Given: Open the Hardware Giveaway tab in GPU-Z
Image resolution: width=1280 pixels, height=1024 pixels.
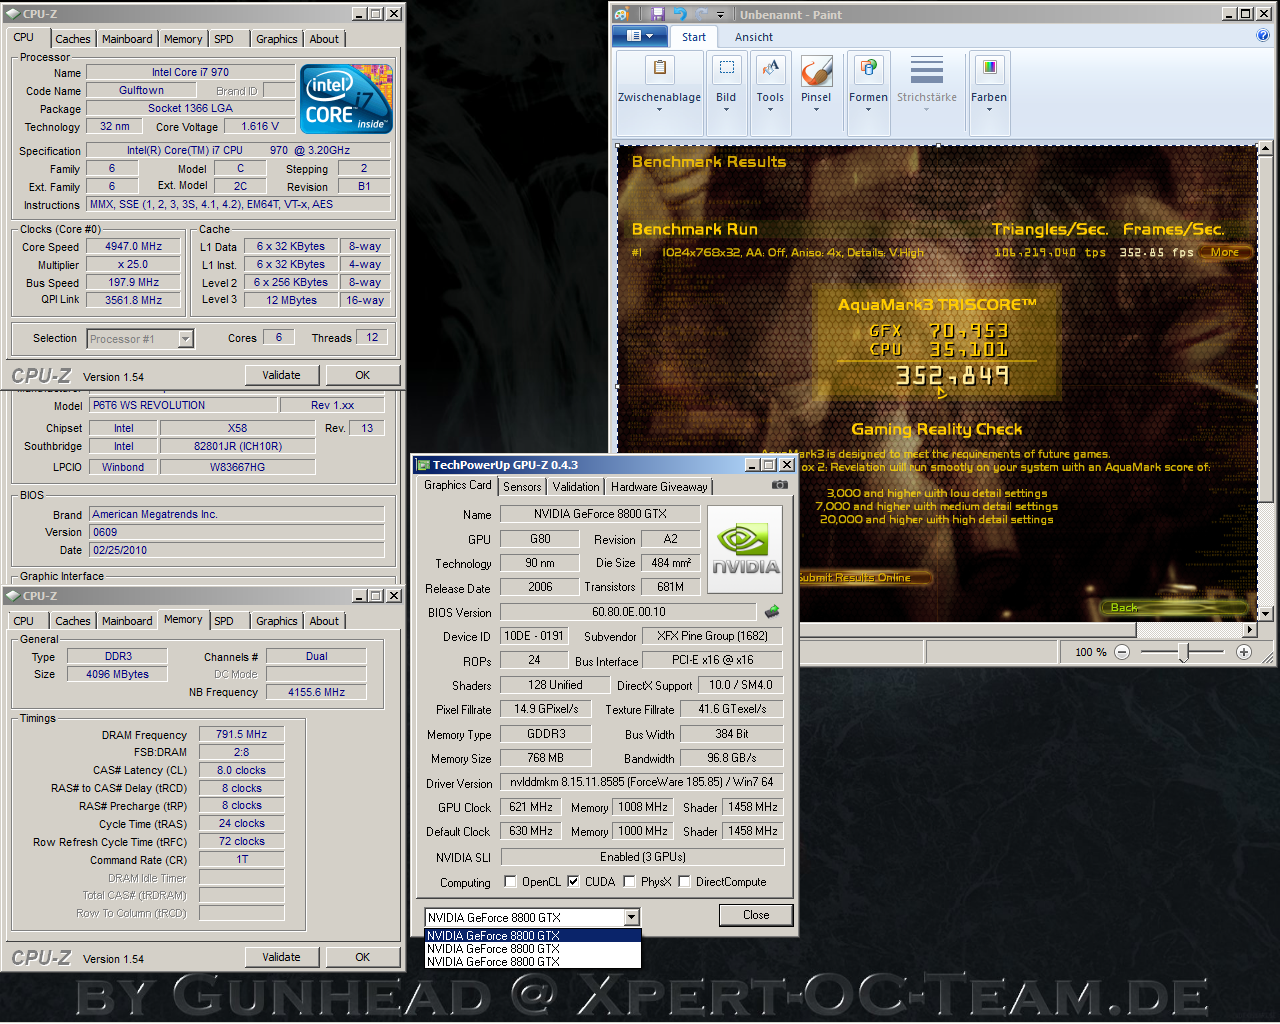Looking at the screenshot, I should pos(659,487).
